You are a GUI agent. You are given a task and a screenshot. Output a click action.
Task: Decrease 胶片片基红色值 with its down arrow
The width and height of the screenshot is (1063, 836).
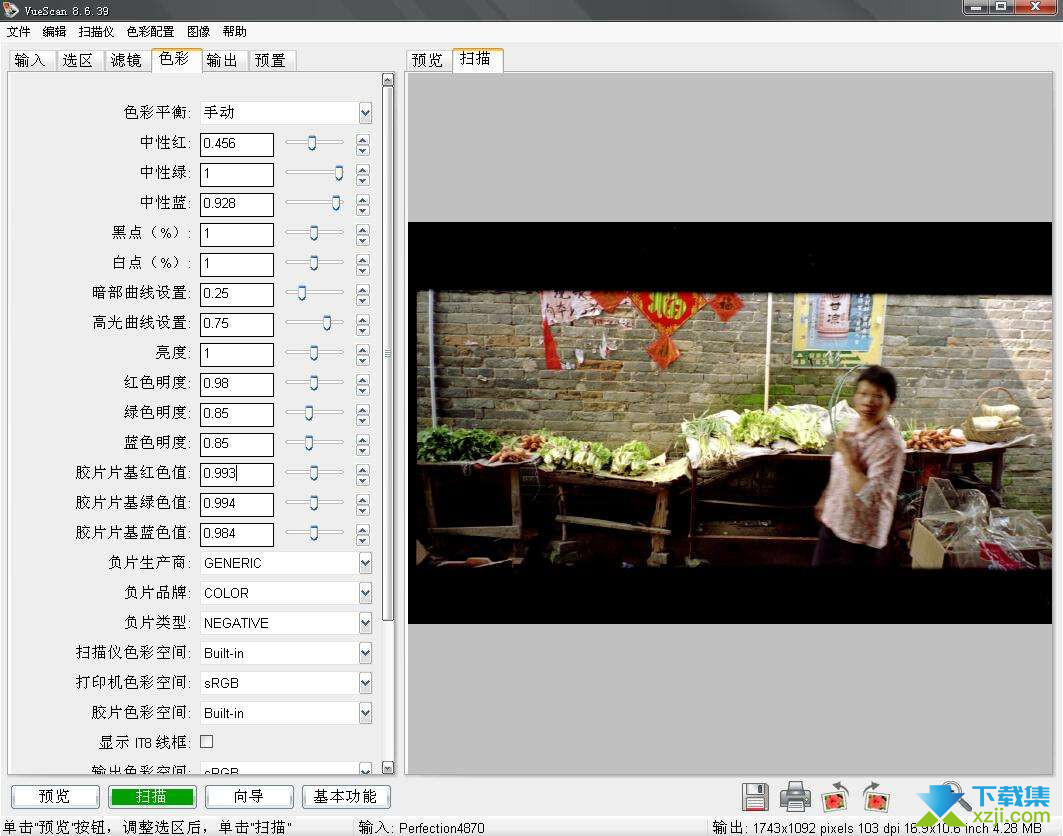(x=363, y=480)
